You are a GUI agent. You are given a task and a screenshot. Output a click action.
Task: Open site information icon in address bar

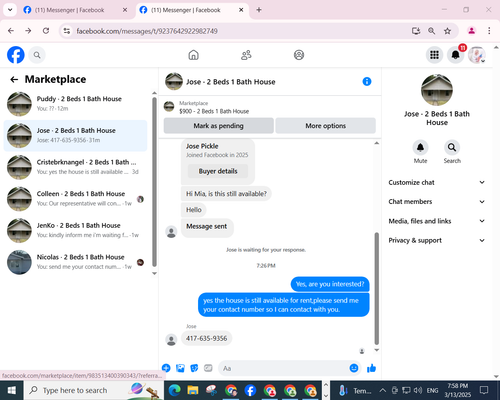pyautogui.click(x=67, y=31)
